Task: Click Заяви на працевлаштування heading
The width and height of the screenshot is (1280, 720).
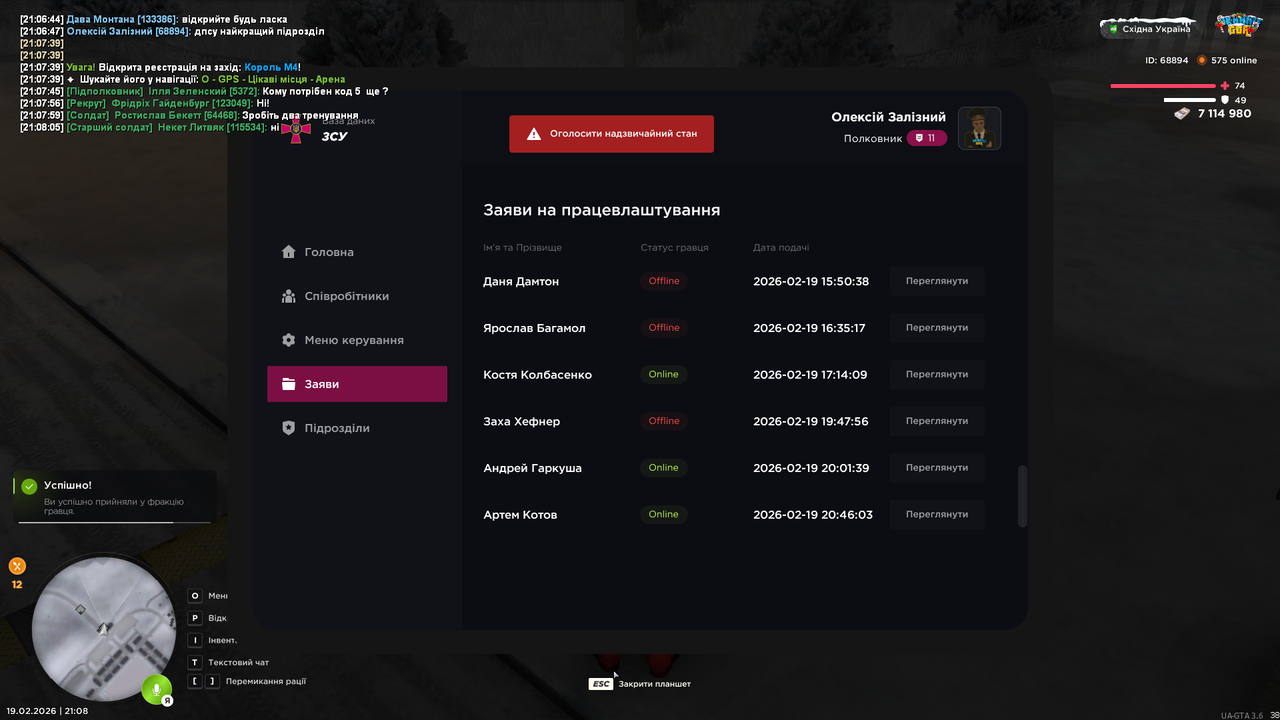Action: pos(601,210)
